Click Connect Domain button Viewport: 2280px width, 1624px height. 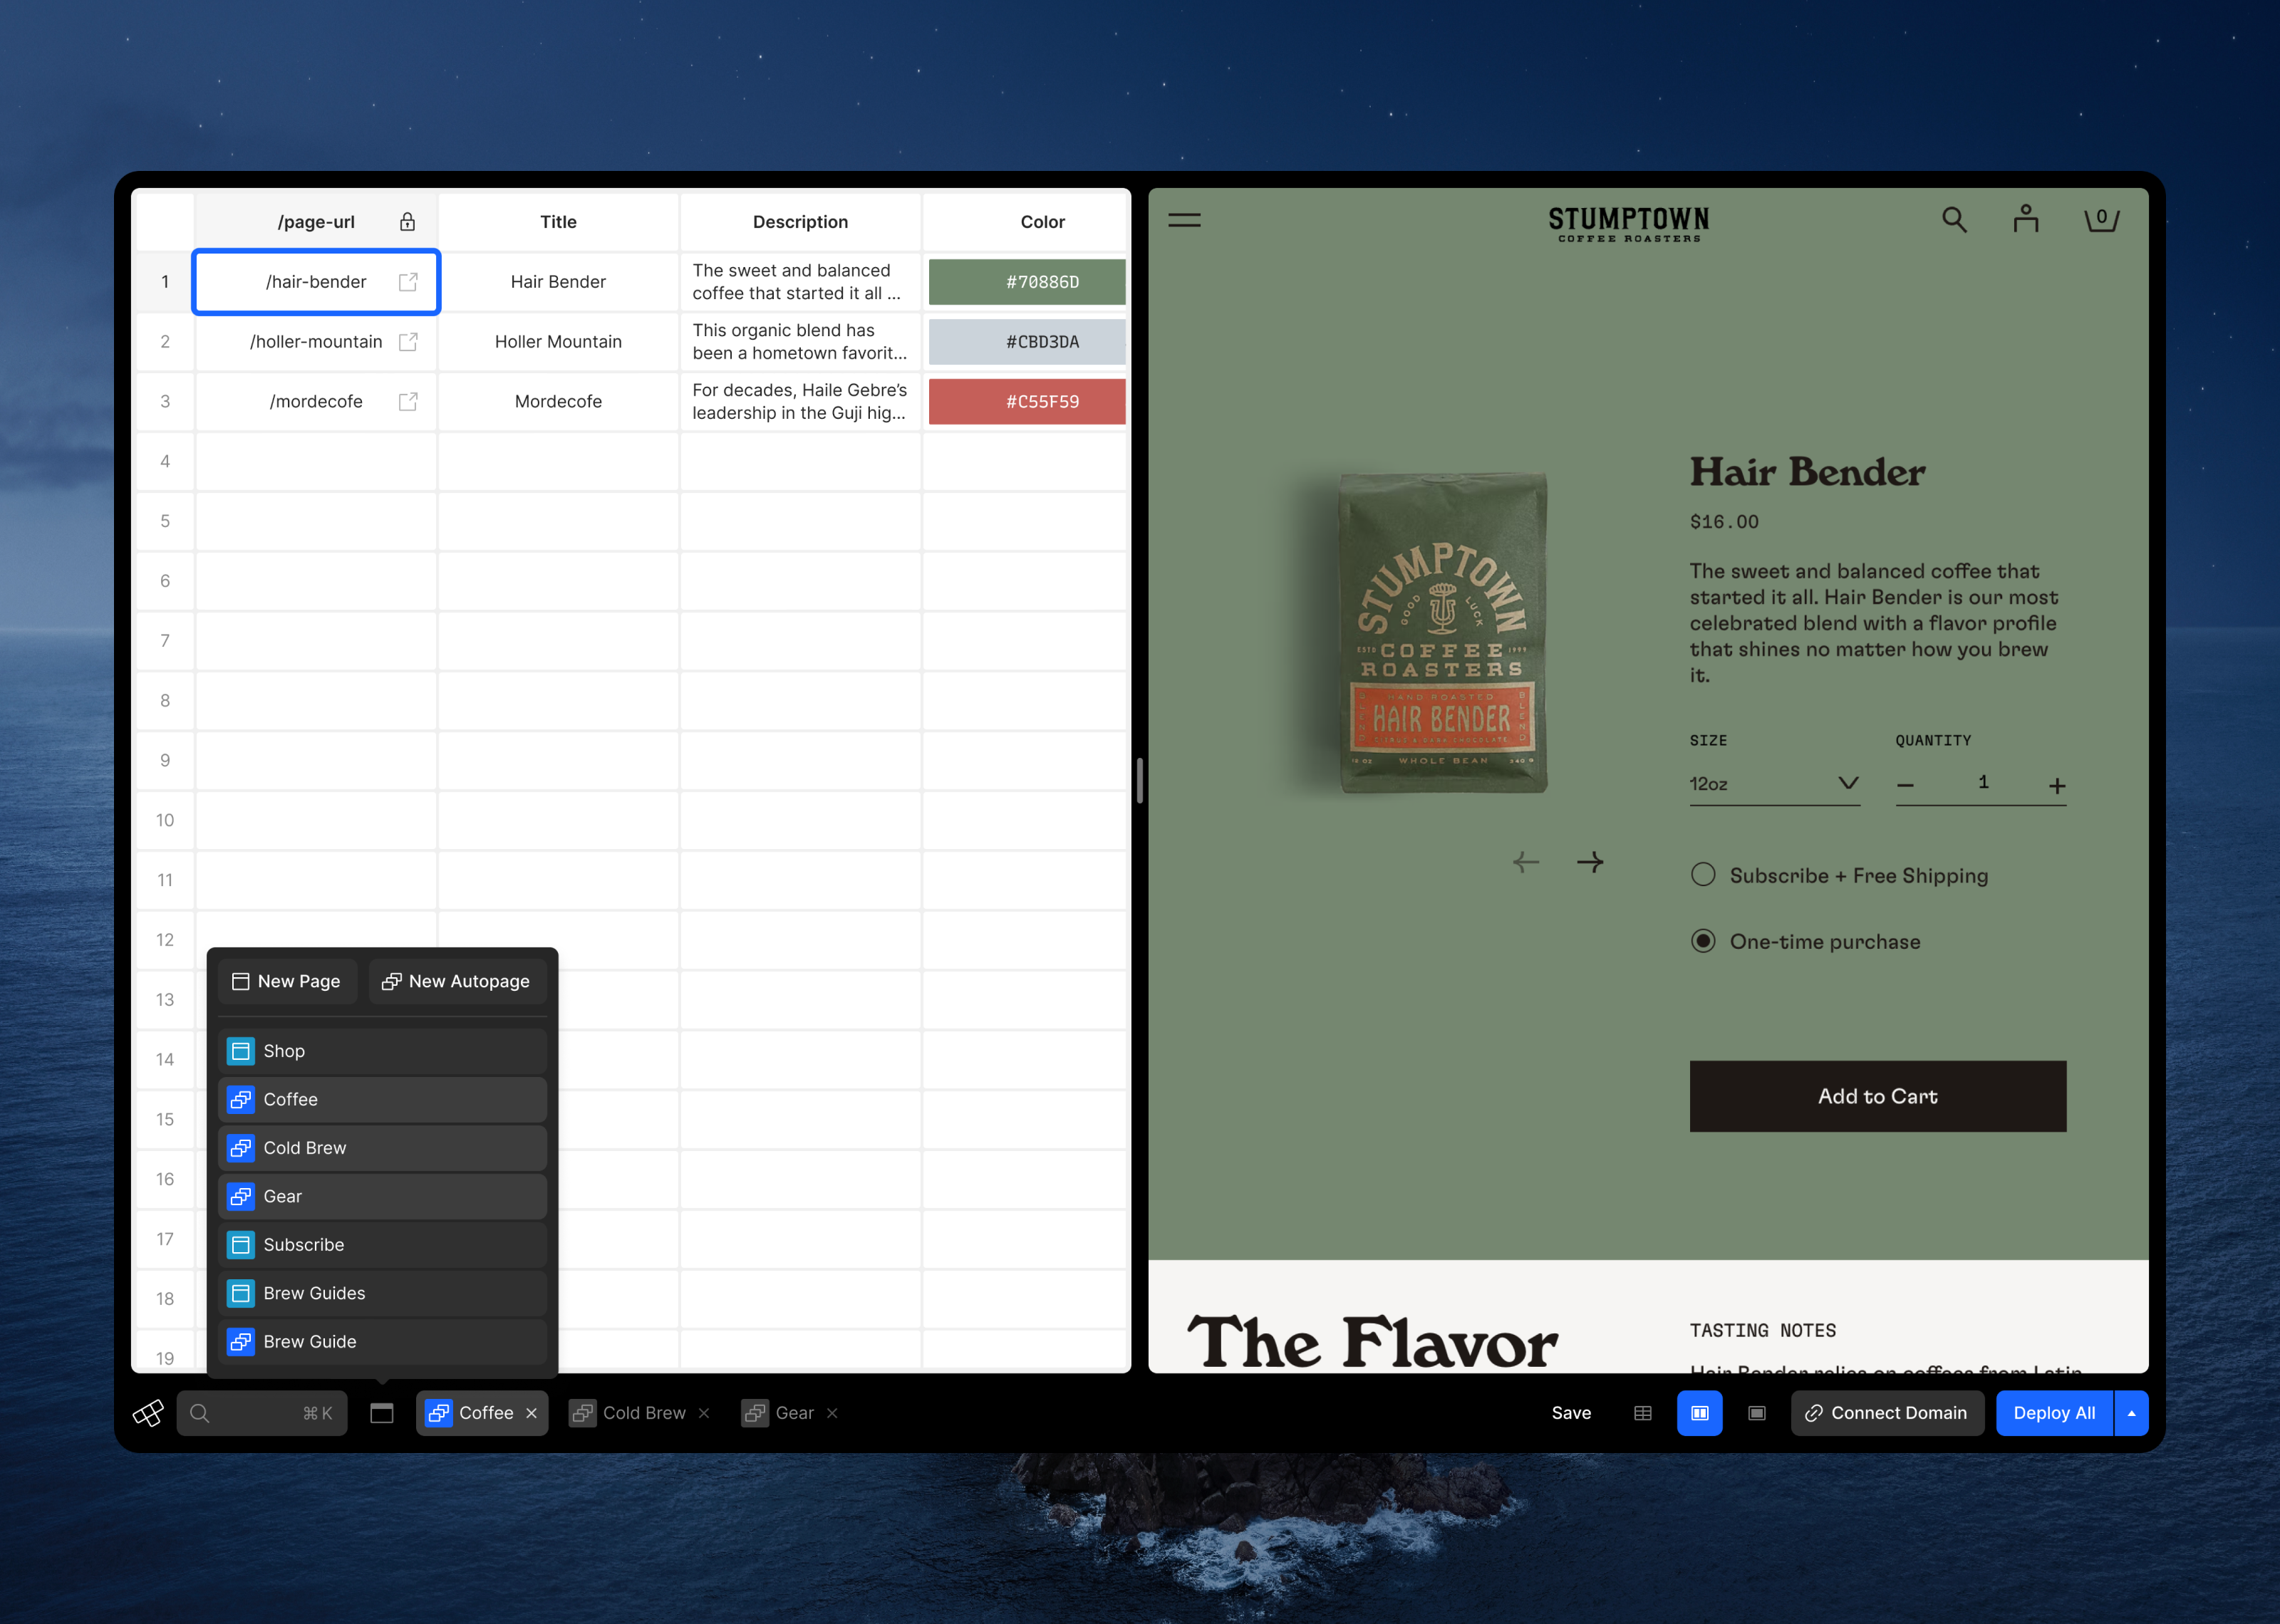click(1887, 1413)
